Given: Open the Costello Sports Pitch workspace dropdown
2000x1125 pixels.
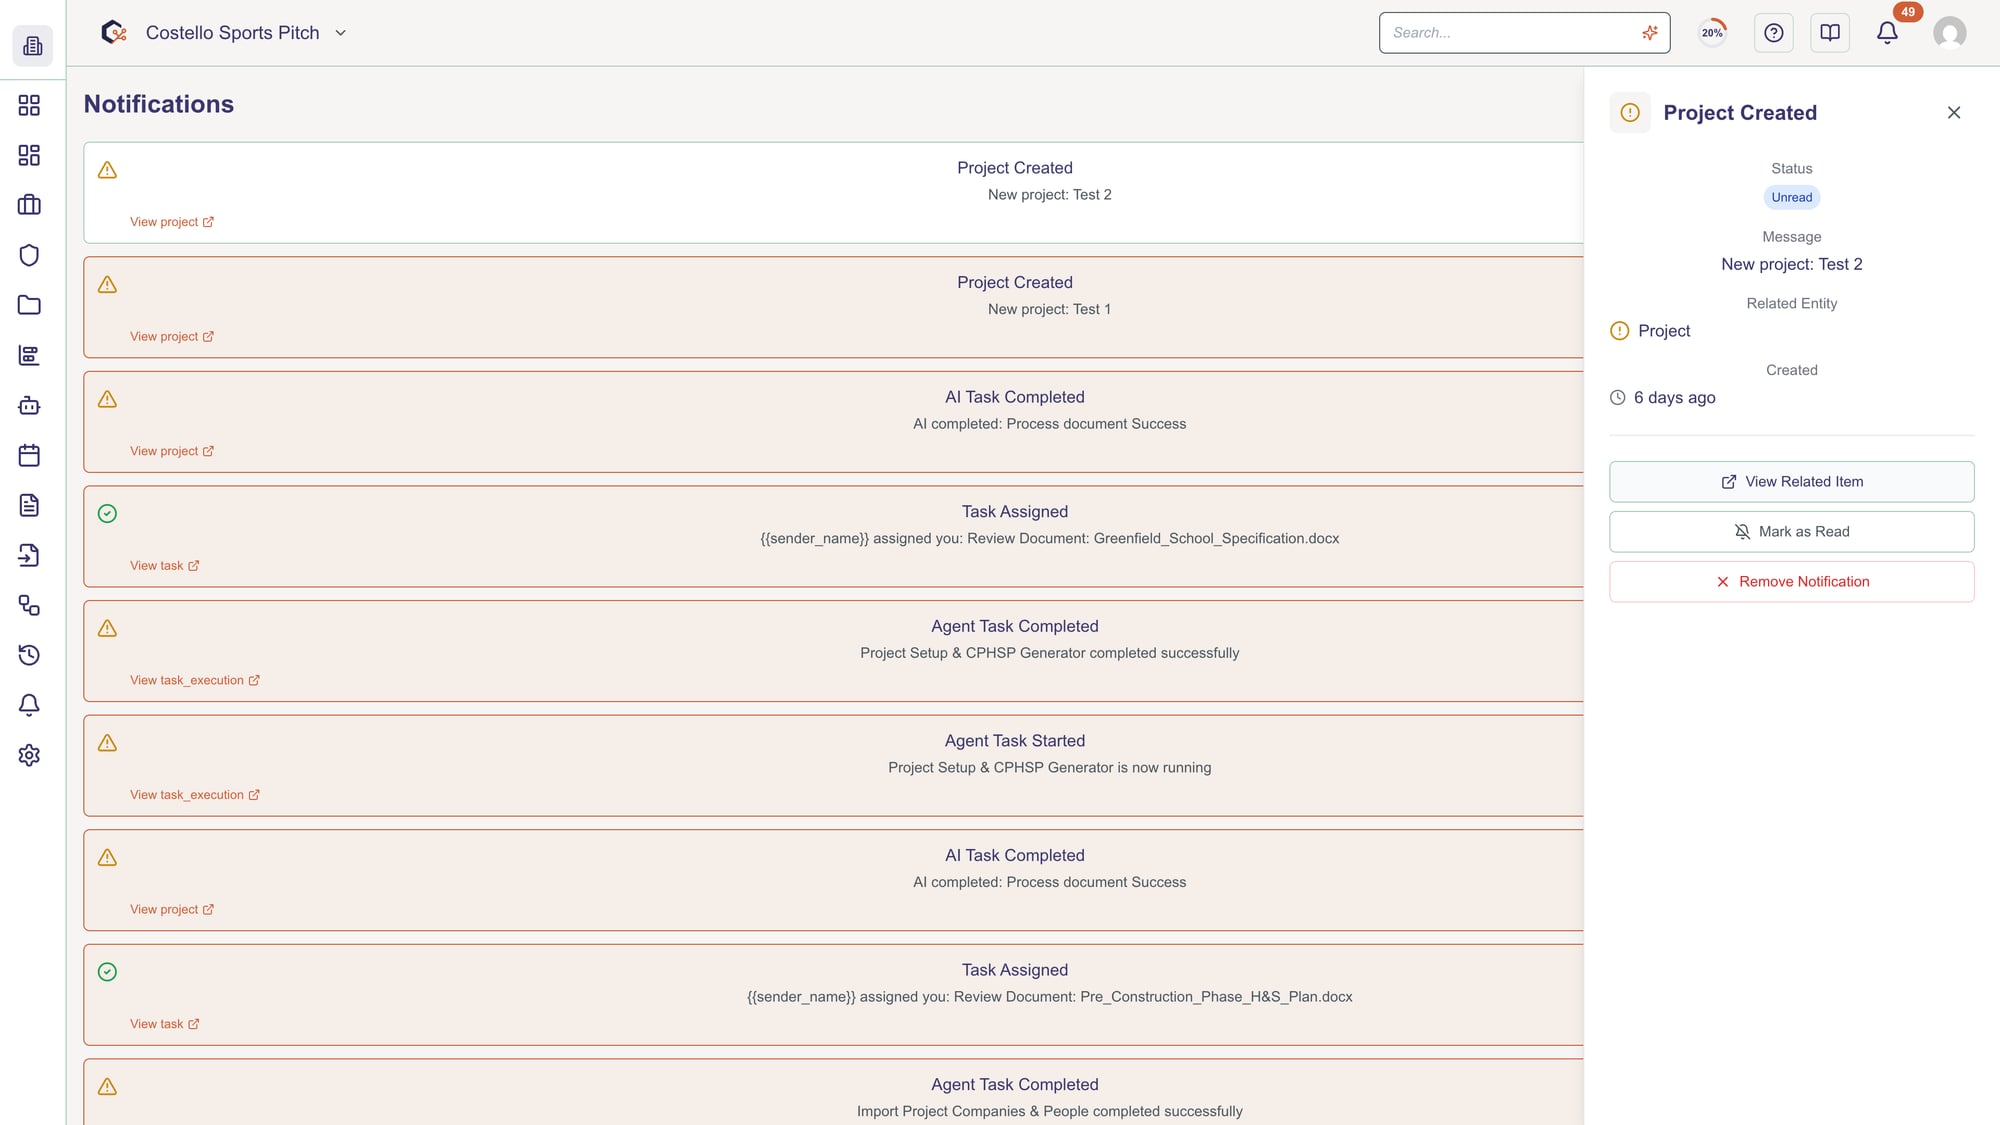Looking at the screenshot, I should (x=245, y=32).
